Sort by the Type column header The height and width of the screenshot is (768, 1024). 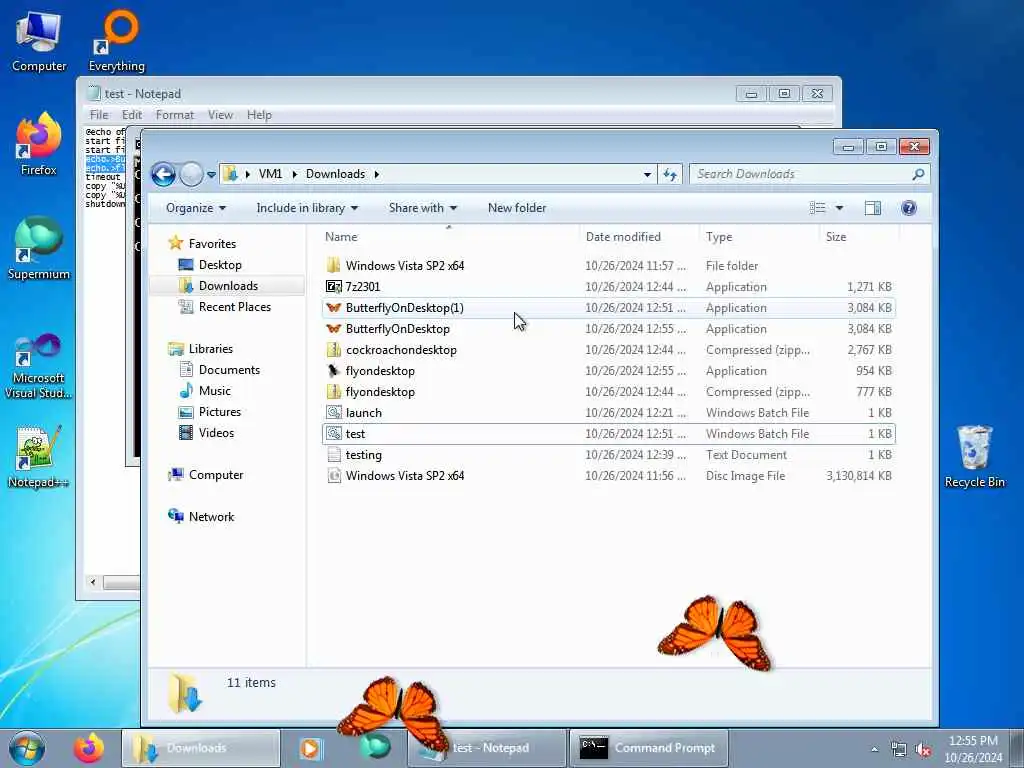pyautogui.click(x=758, y=237)
